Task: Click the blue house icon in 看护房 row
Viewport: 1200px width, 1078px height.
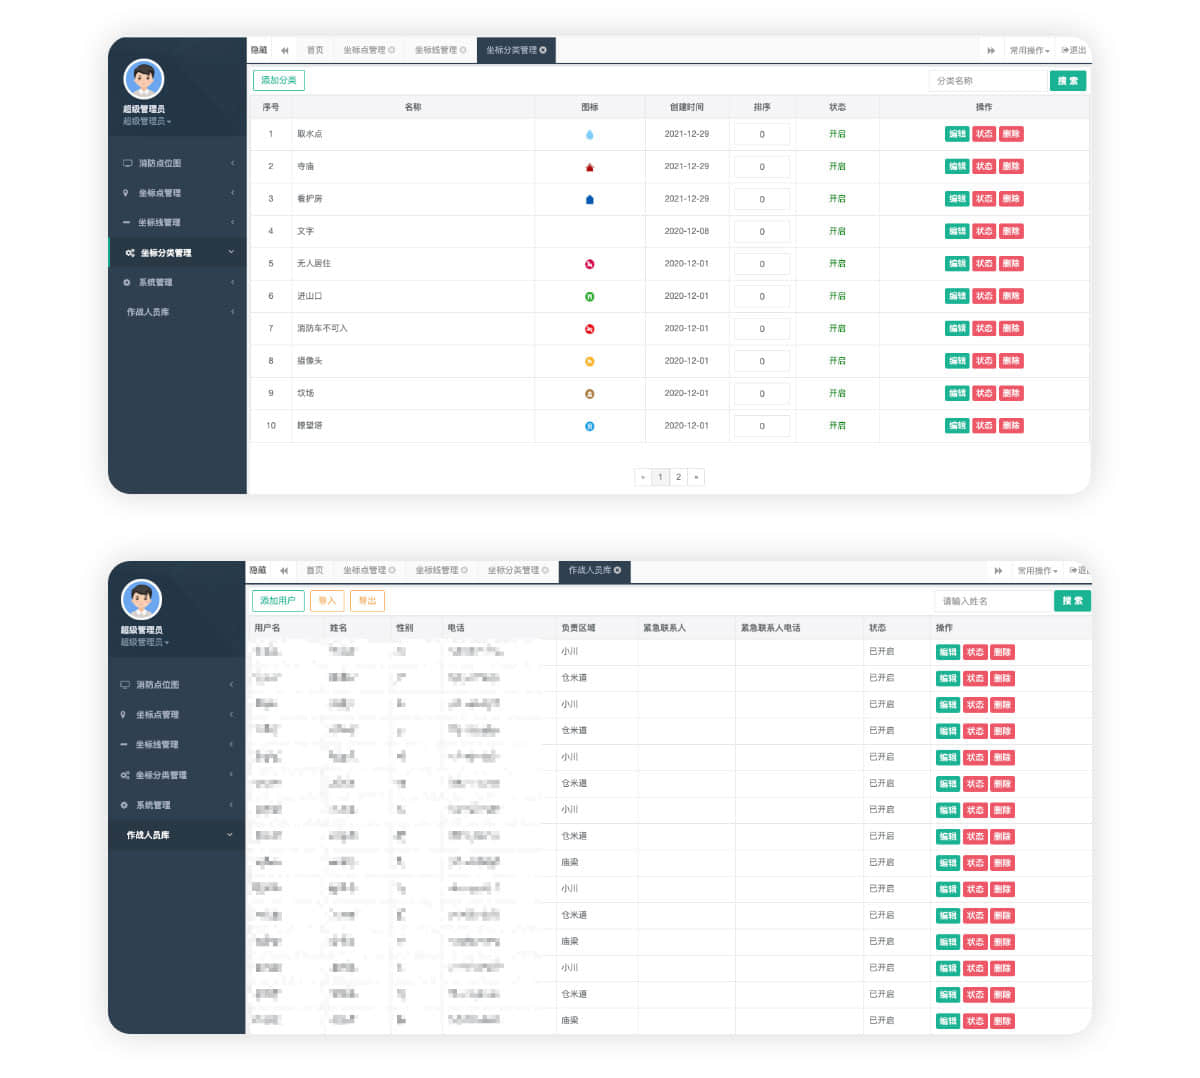Action: (x=589, y=199)
